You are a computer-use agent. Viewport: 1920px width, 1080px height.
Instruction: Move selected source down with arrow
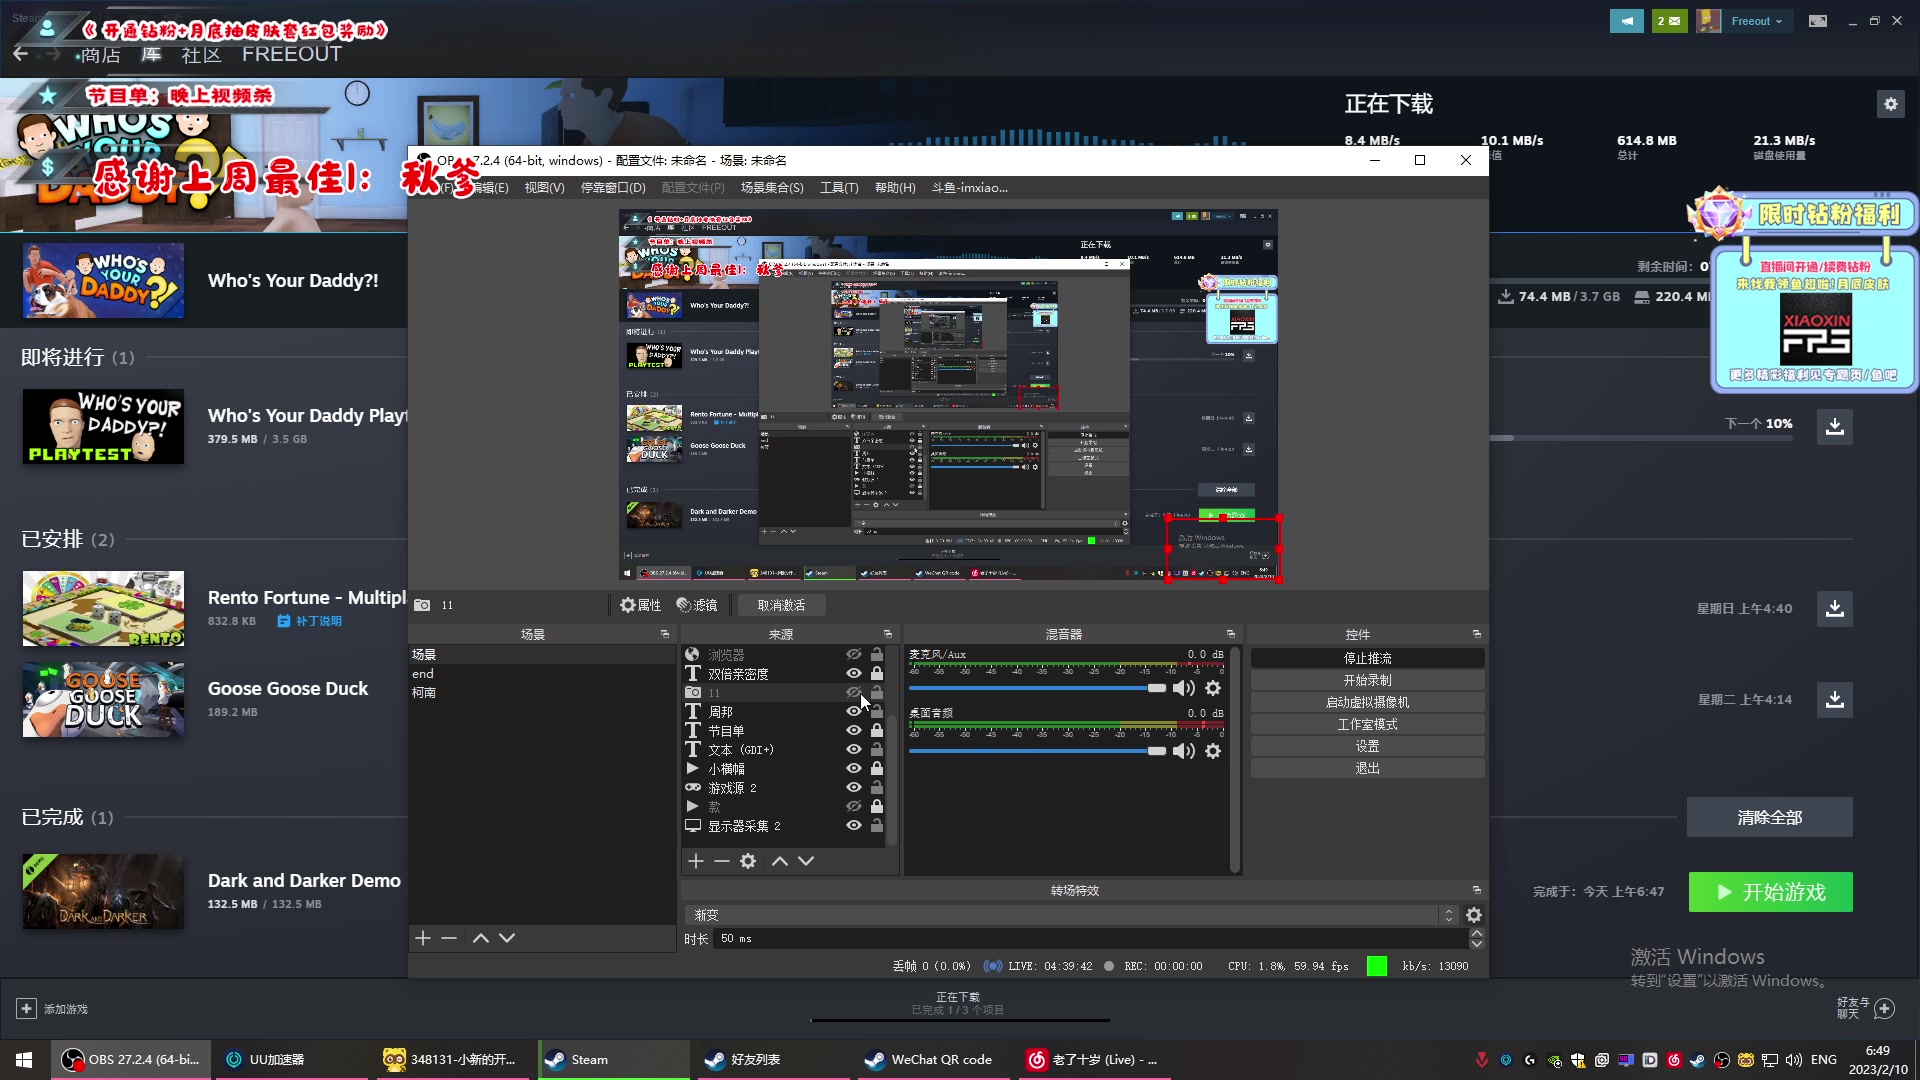[x=806, y=861]
